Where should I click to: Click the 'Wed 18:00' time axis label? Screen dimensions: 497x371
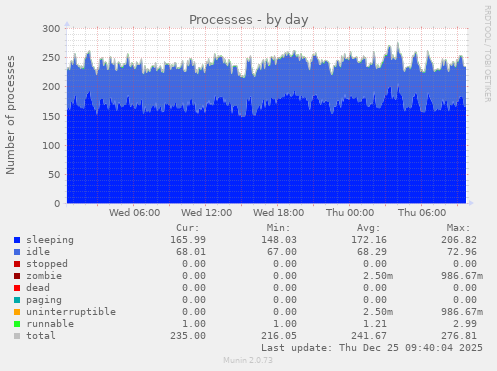point(278,213)
